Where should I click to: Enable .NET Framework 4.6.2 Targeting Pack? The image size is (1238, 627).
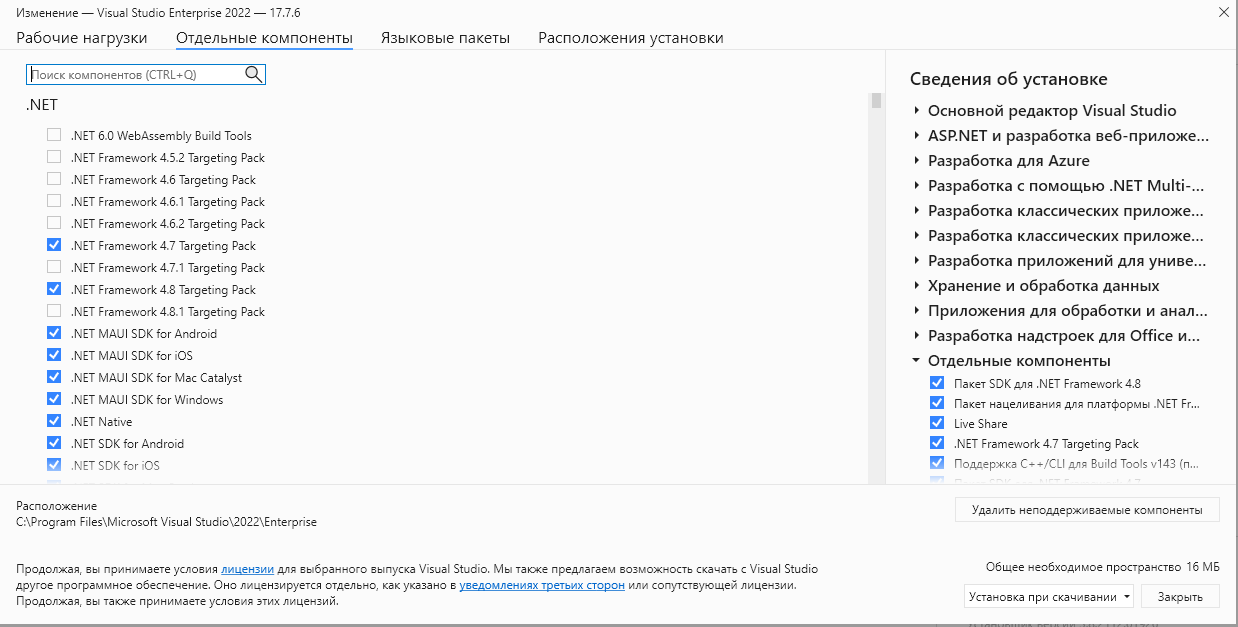tap(54, 223)
